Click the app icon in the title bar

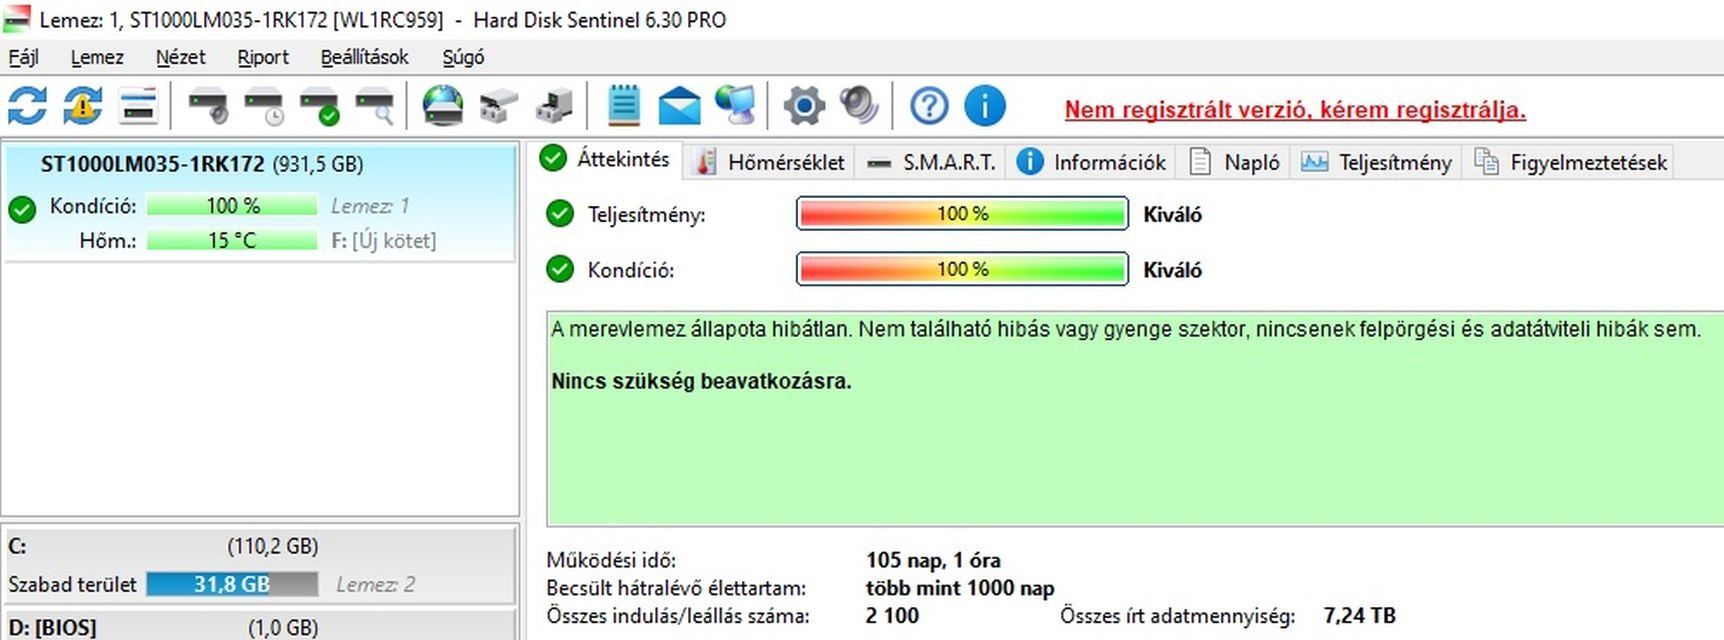(17, 19)
